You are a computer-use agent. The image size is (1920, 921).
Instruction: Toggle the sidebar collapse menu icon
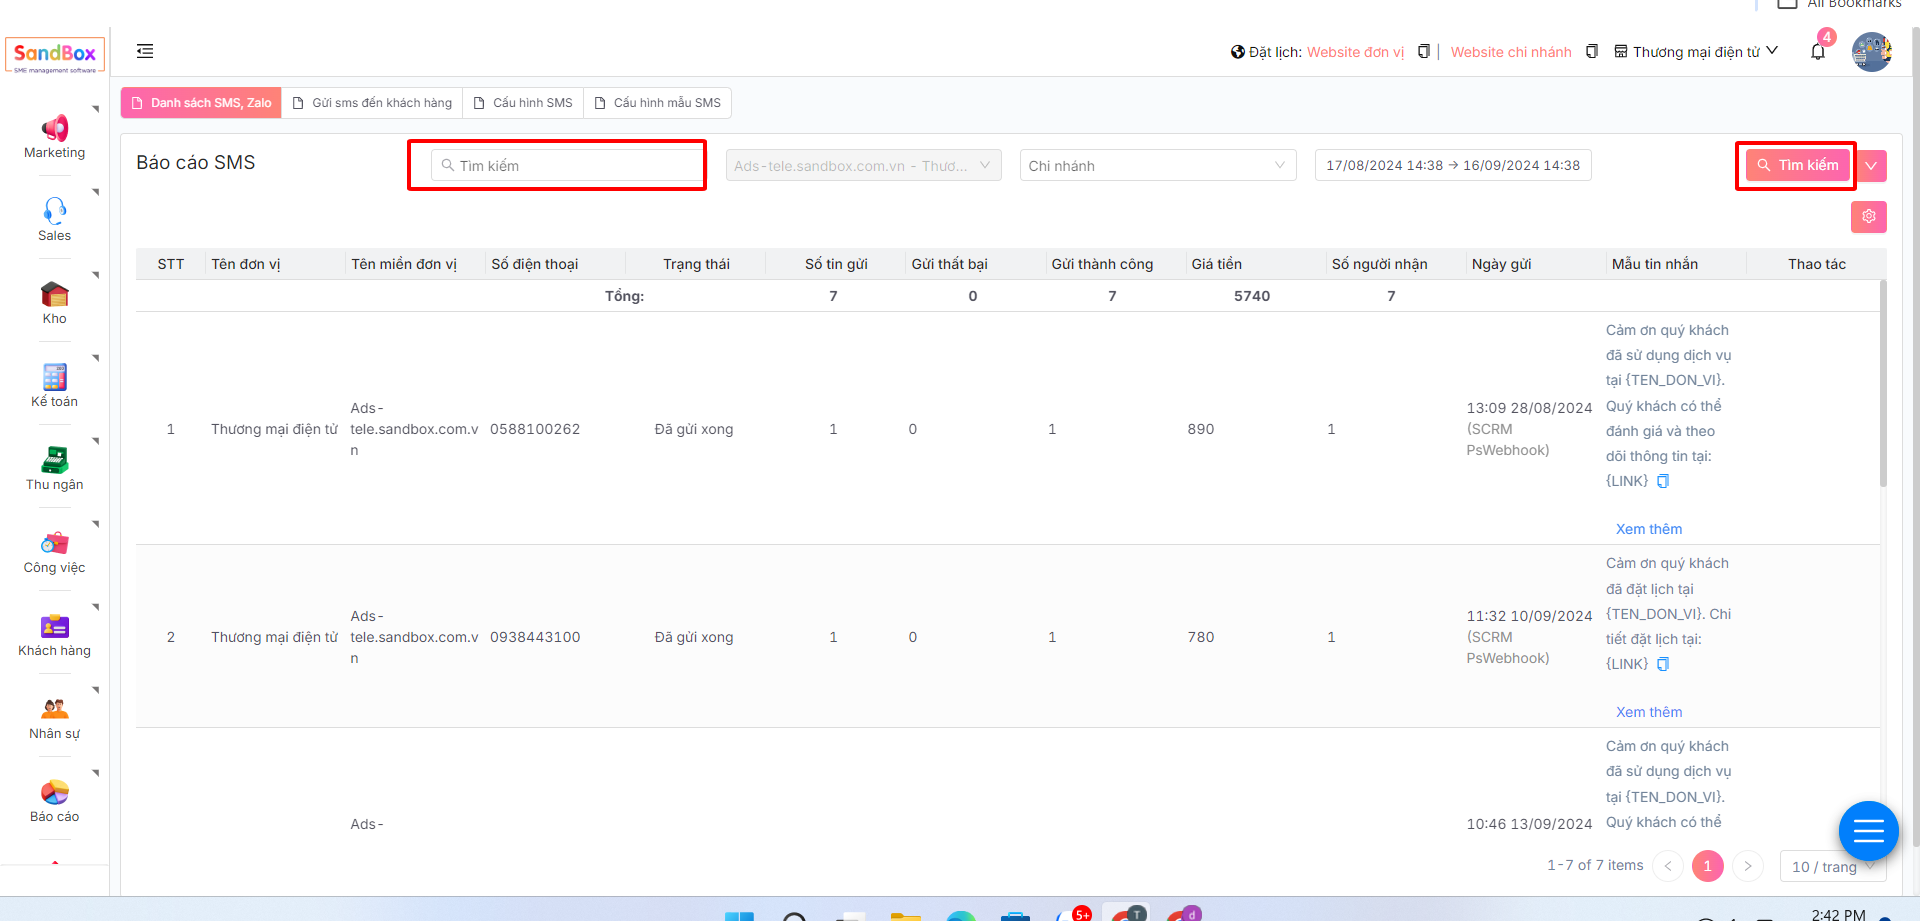[145, 51]
